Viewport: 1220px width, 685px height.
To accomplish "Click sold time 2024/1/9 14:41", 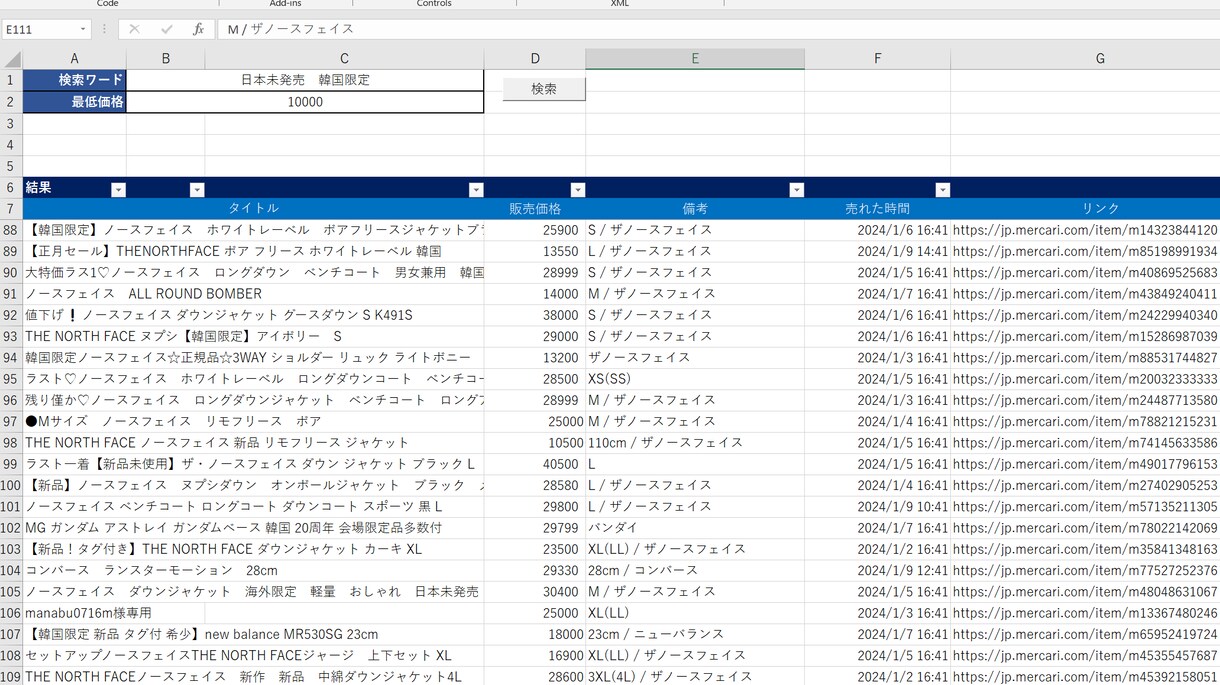I will [877, 251].
